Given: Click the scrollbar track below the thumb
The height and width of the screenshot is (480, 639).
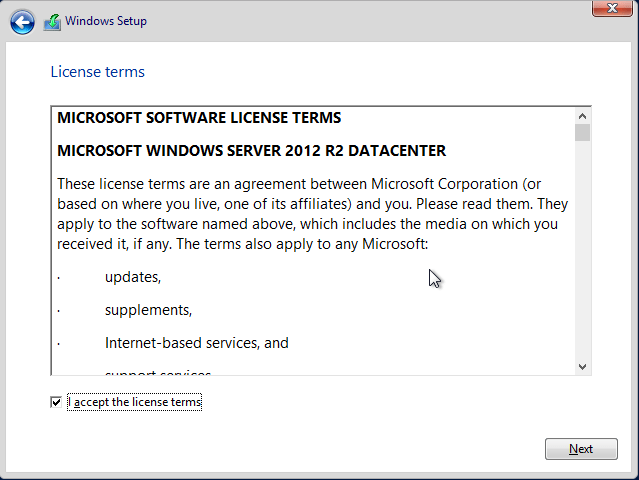Looking at the screenshot, I should 582,250.
